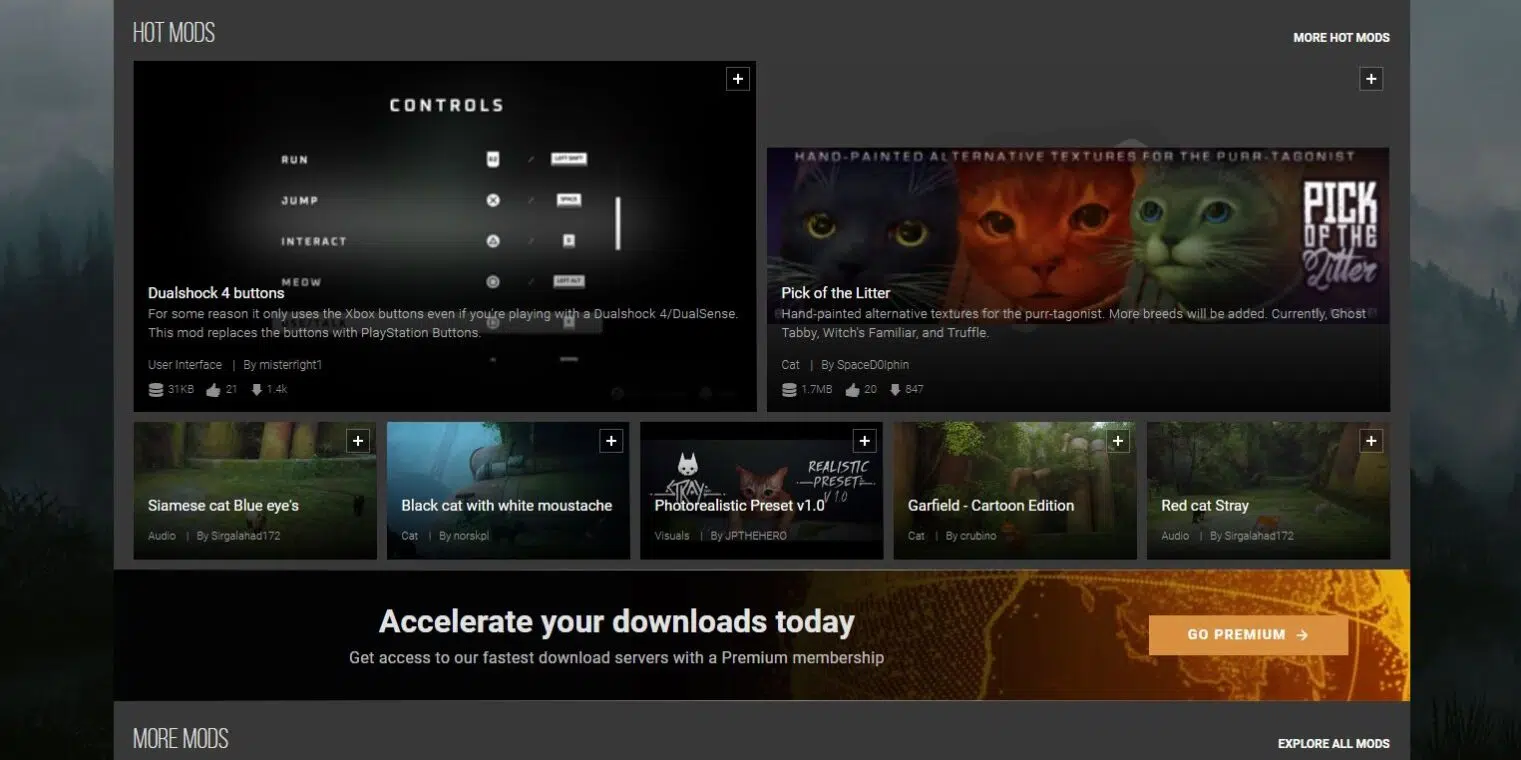Open Explore All Mods link
This screenshot has width=1521, height=760.
click(1333, 744)
